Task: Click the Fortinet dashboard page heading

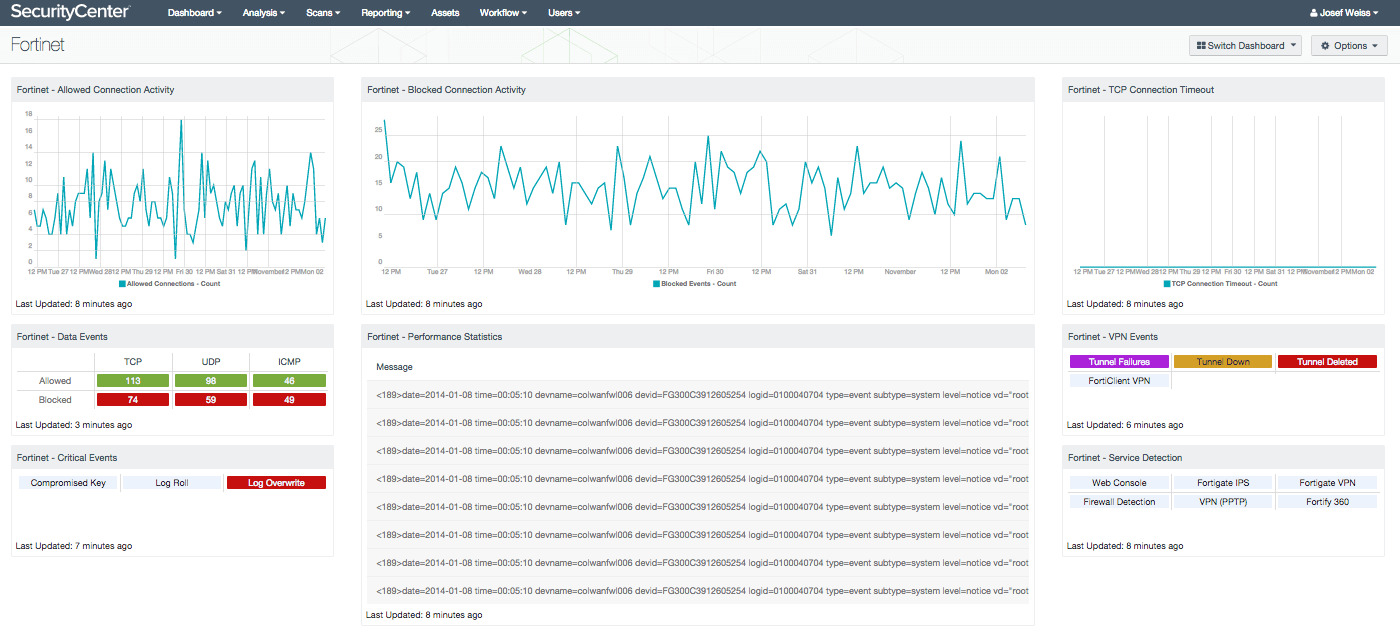Action: (x=38, y=45)
